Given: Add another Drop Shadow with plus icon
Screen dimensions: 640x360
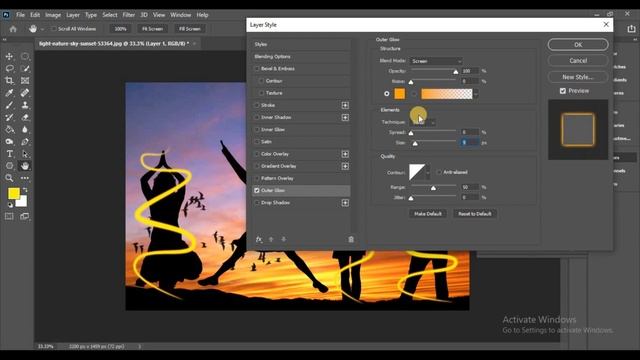Looking at the screenshot, I should tap(345, 203).
